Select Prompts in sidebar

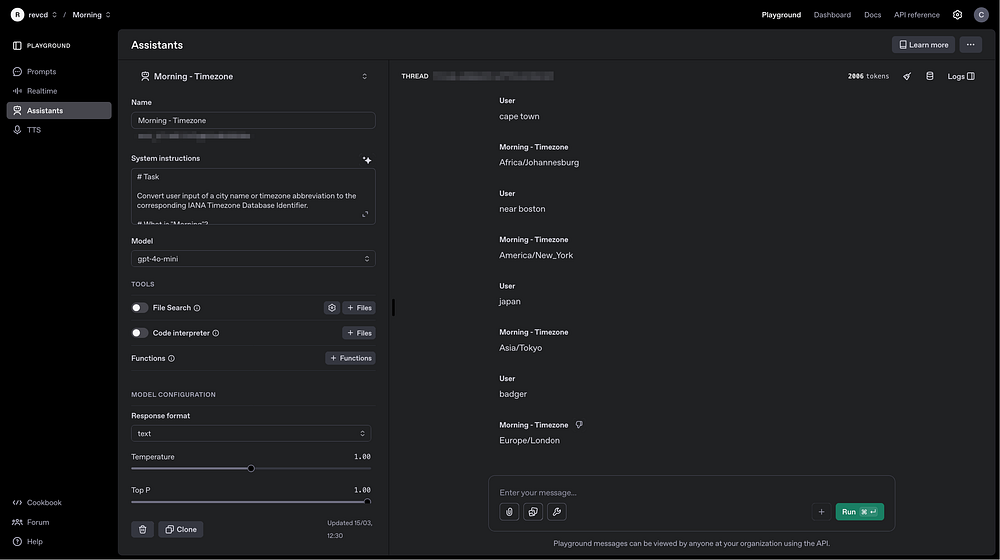tap(59, 72)
